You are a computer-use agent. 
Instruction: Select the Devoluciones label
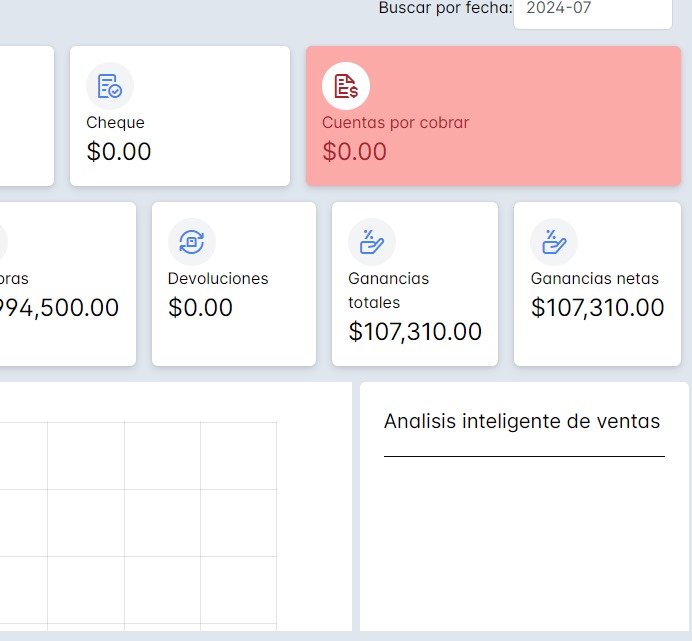[218, 279]
